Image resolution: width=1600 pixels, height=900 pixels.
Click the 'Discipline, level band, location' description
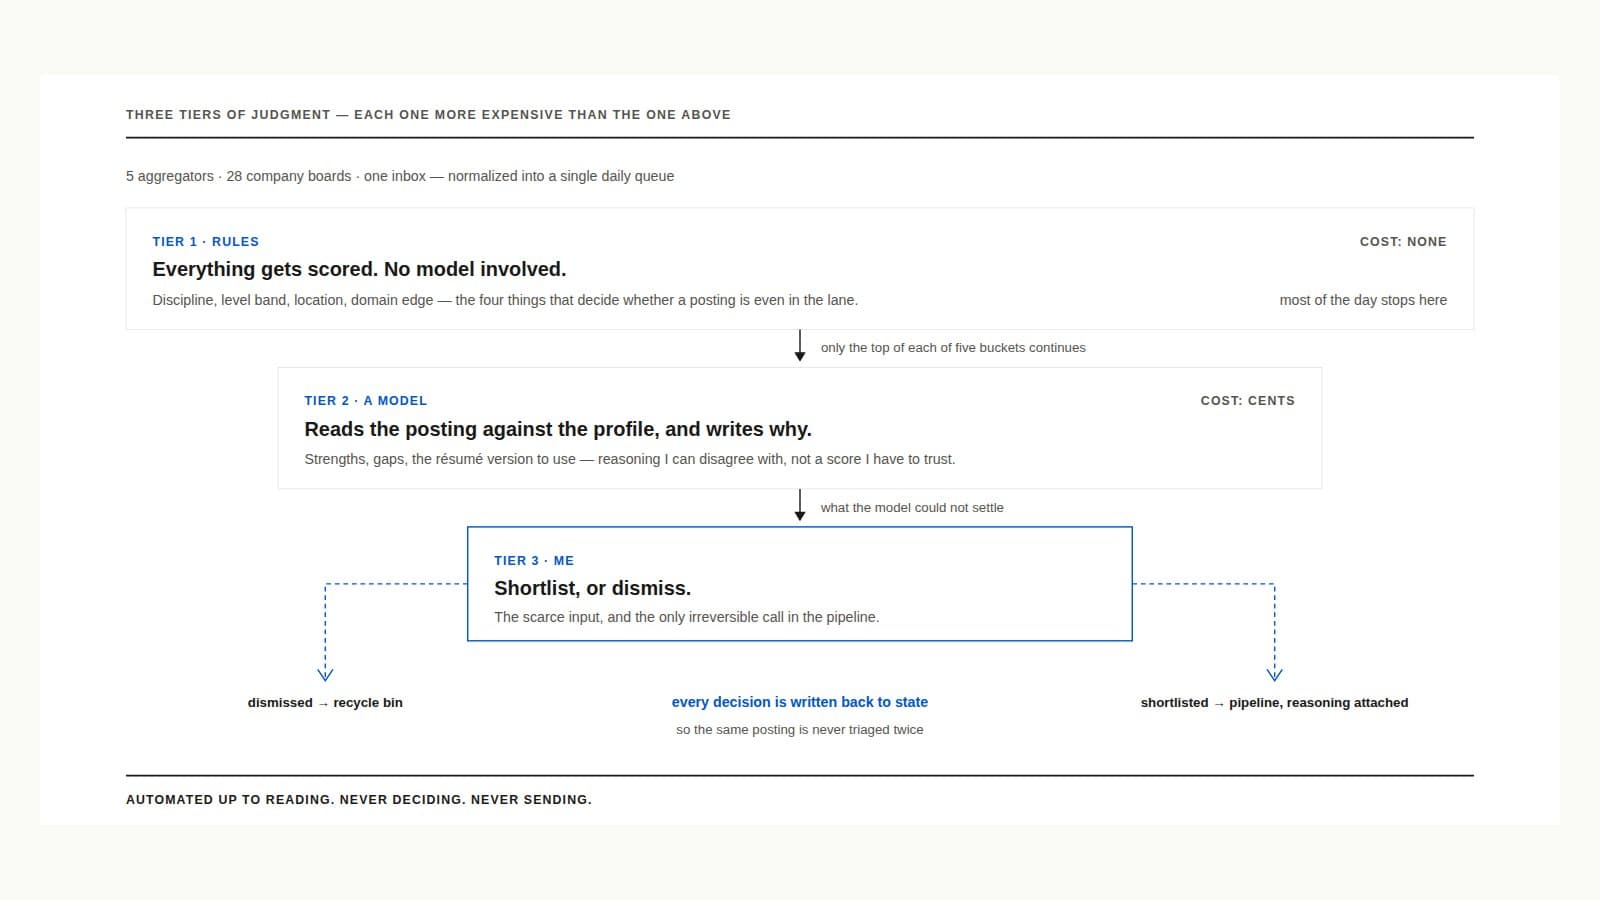point(505,300)
